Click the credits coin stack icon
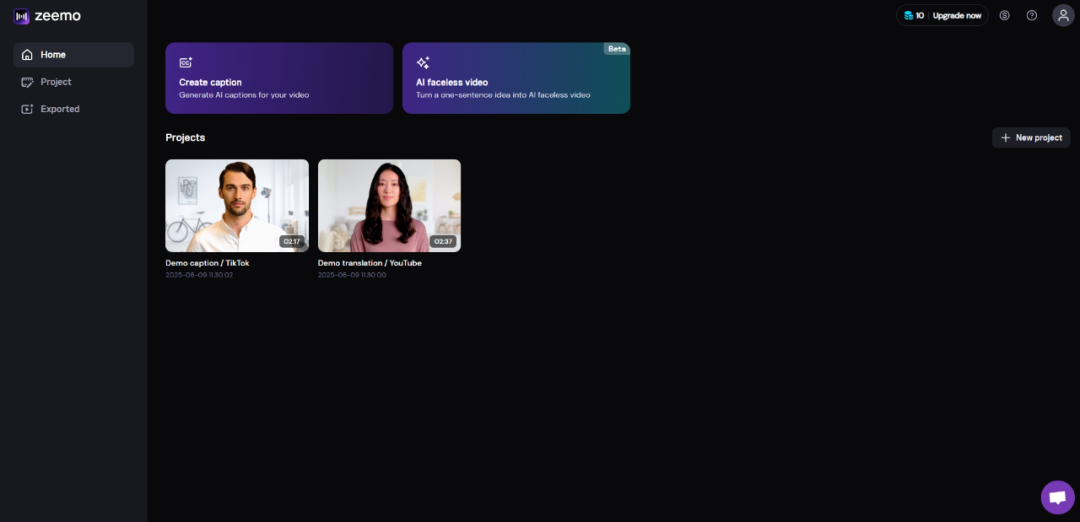Image resolution: width=1080 pixels, height=522 pixels. click(x=908, y=15)
